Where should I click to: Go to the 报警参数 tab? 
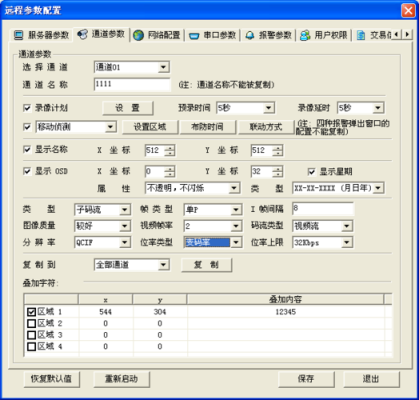pos(268,35)
